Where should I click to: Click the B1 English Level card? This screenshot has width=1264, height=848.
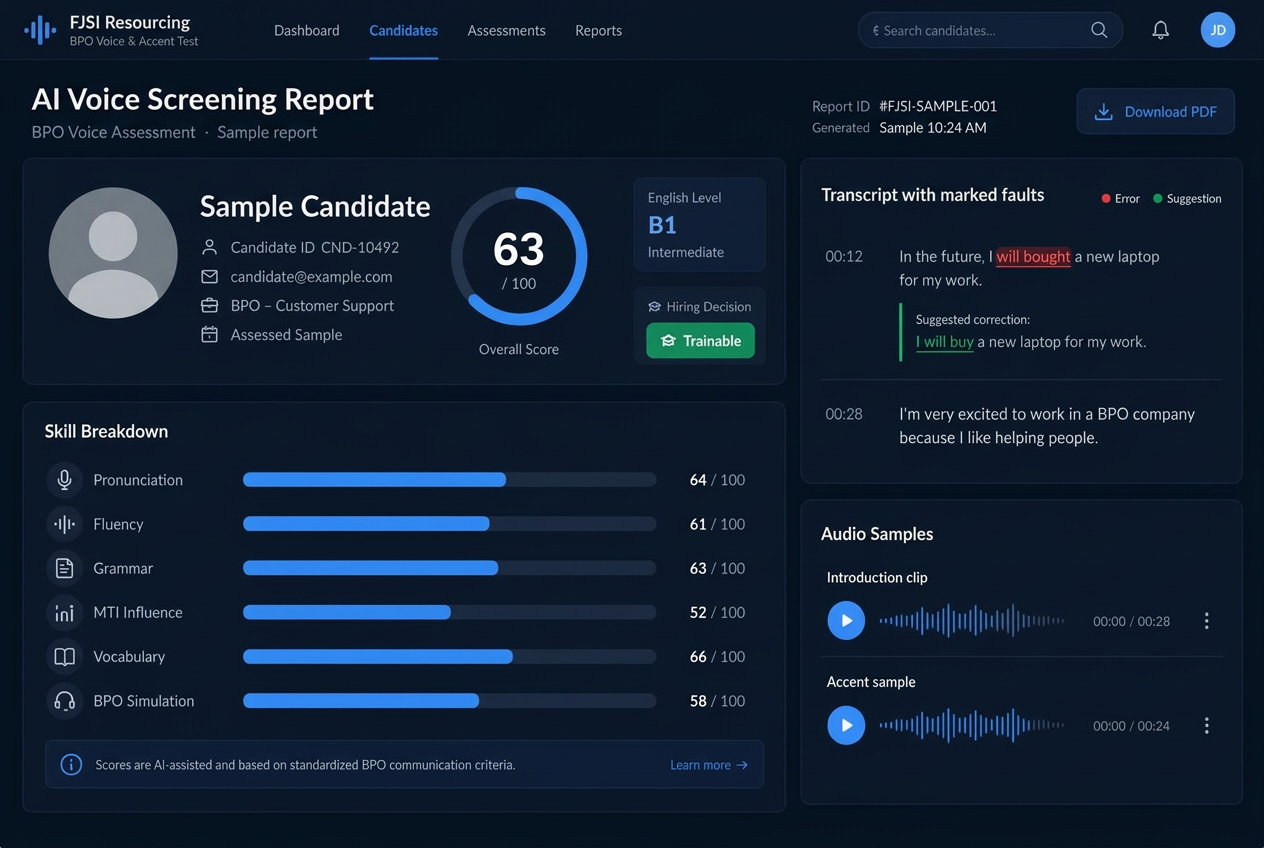(x=699, y=225)
